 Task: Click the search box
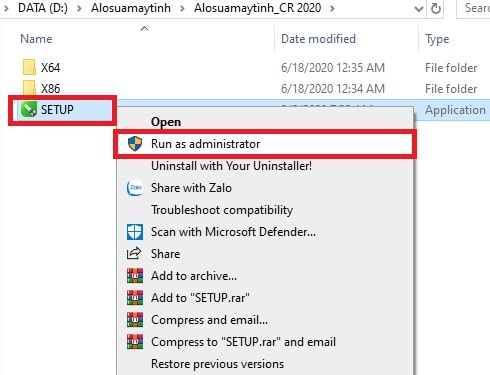pyautogui.click(x=473, y=8)
